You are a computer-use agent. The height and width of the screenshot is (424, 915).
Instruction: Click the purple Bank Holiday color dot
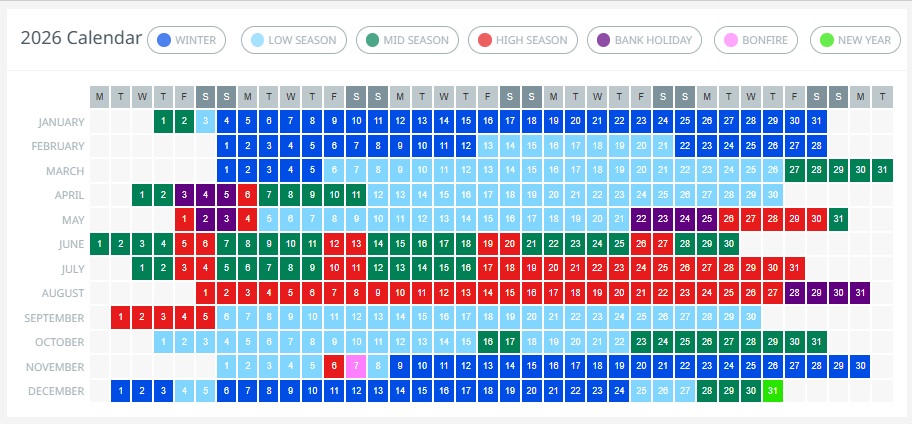point(603,41)
